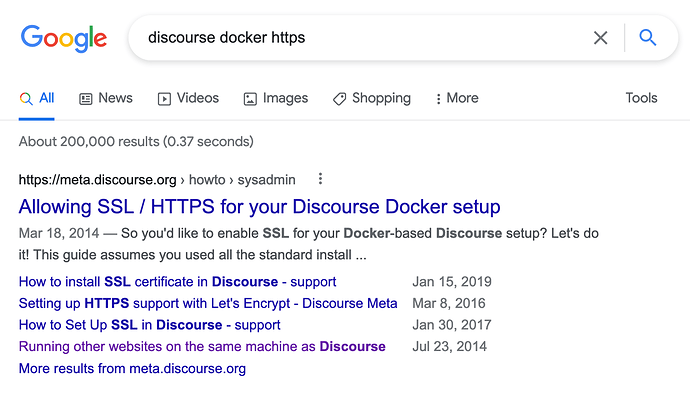Open 'How to install SSL certificate in Discourse' link

177,282
